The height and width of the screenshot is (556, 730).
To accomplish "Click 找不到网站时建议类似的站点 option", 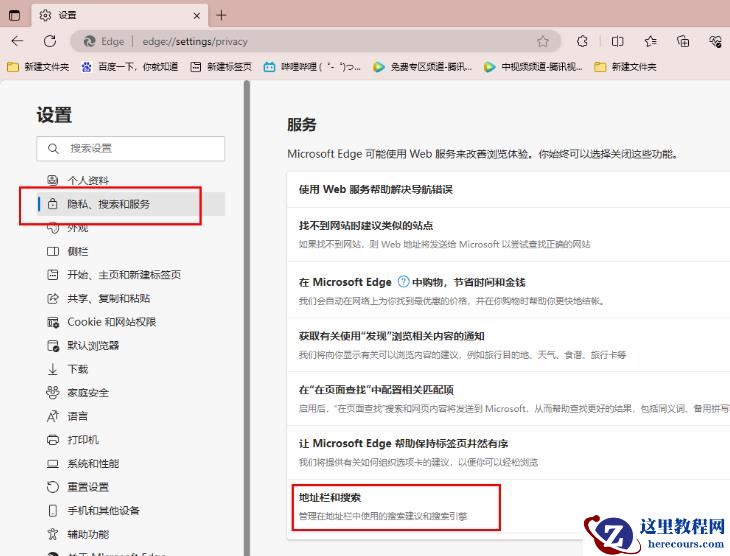I will click(508, 235).
